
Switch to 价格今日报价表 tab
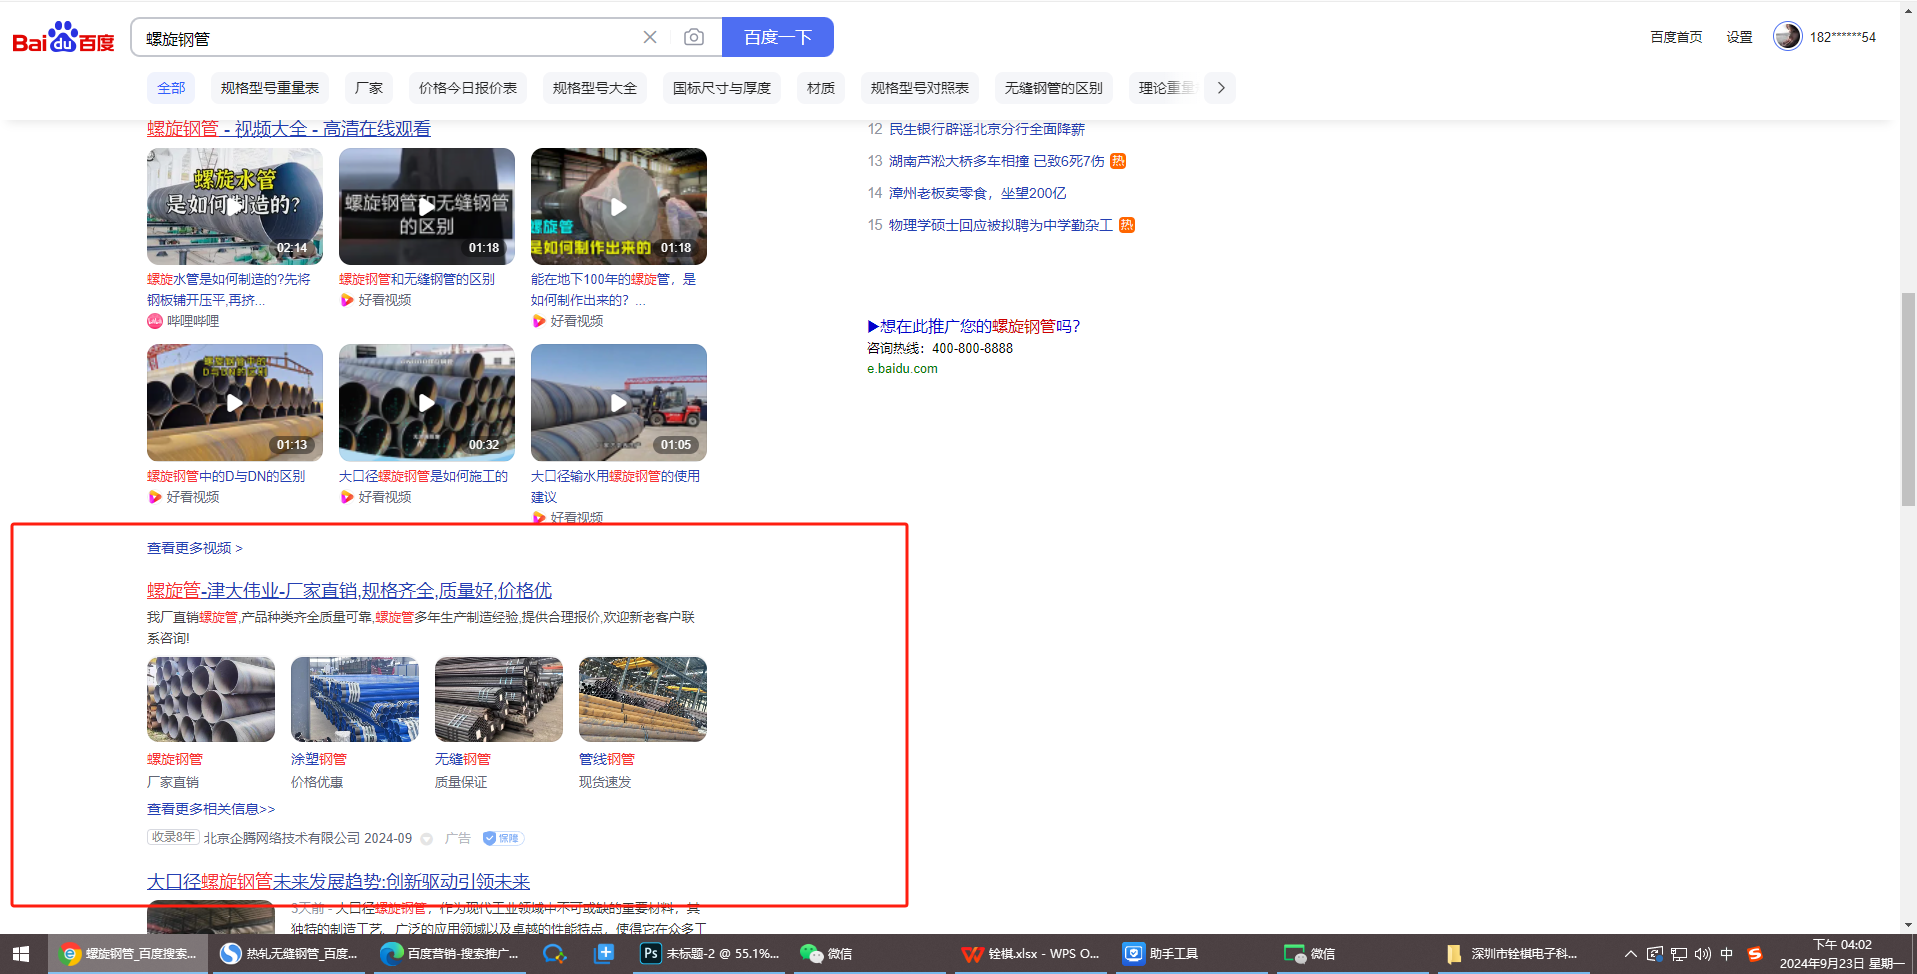point(467,88)
